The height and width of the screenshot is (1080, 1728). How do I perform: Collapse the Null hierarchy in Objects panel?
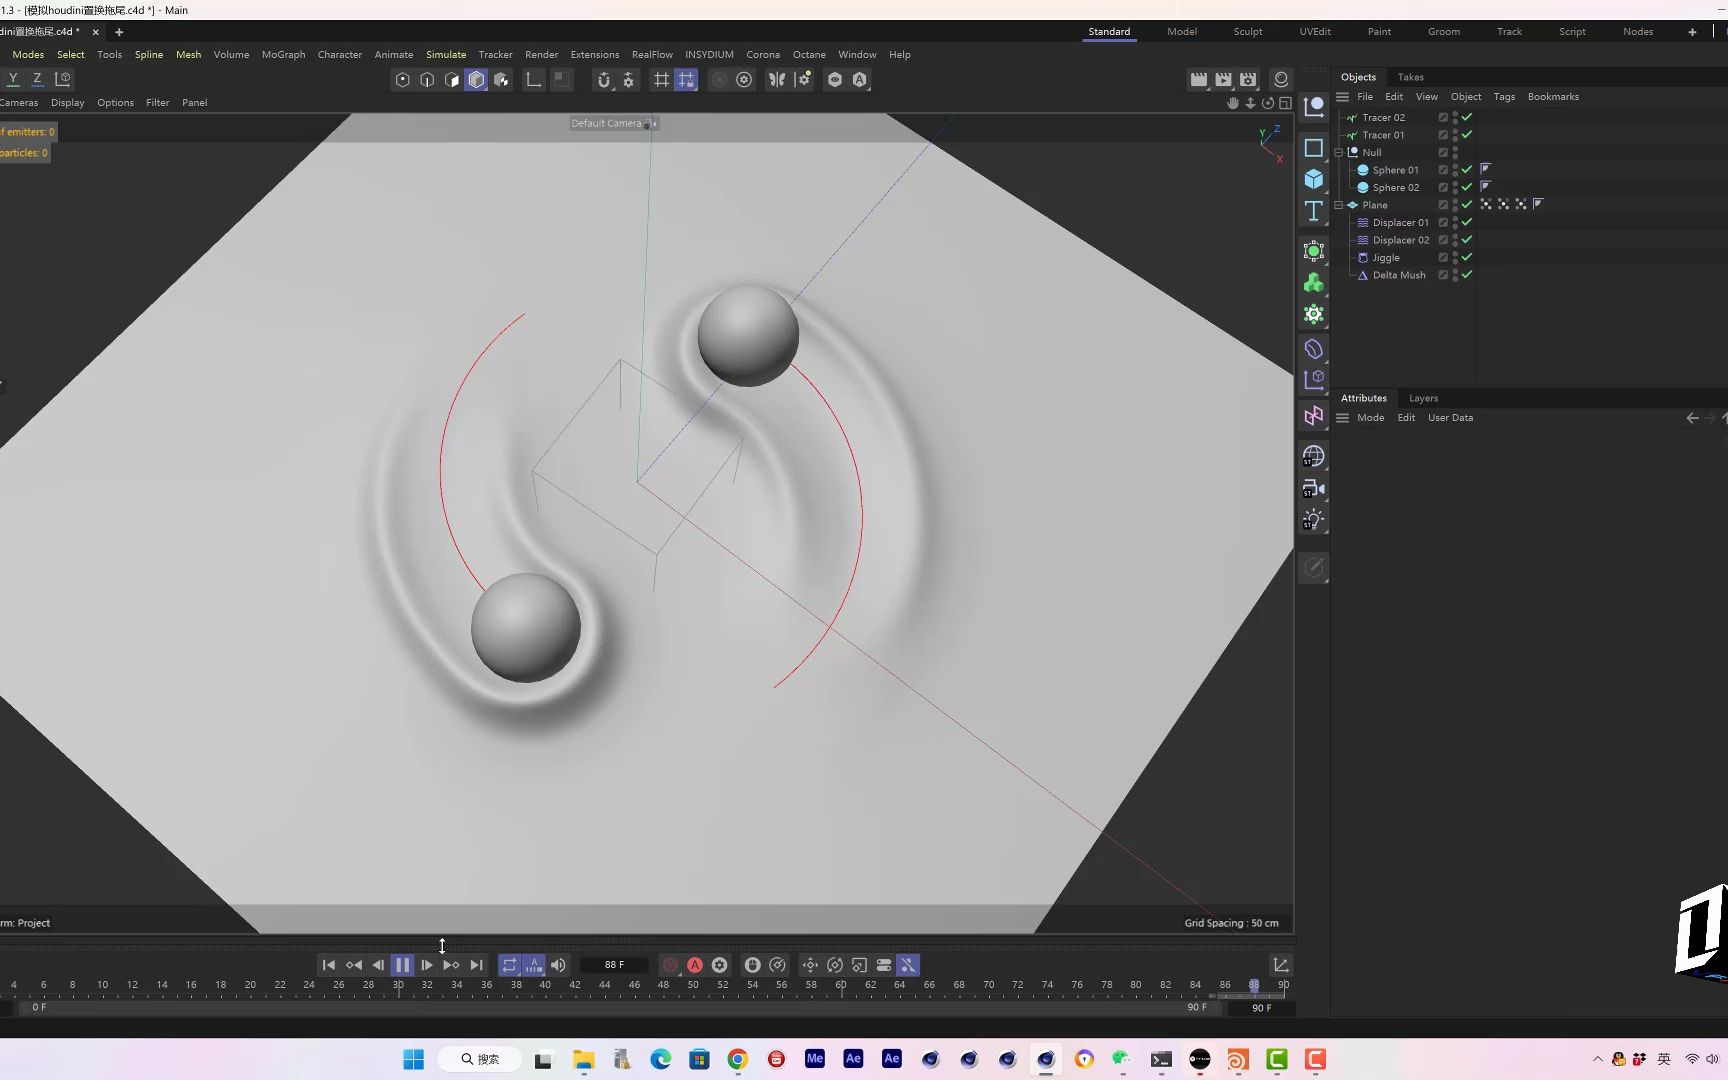1339,152
